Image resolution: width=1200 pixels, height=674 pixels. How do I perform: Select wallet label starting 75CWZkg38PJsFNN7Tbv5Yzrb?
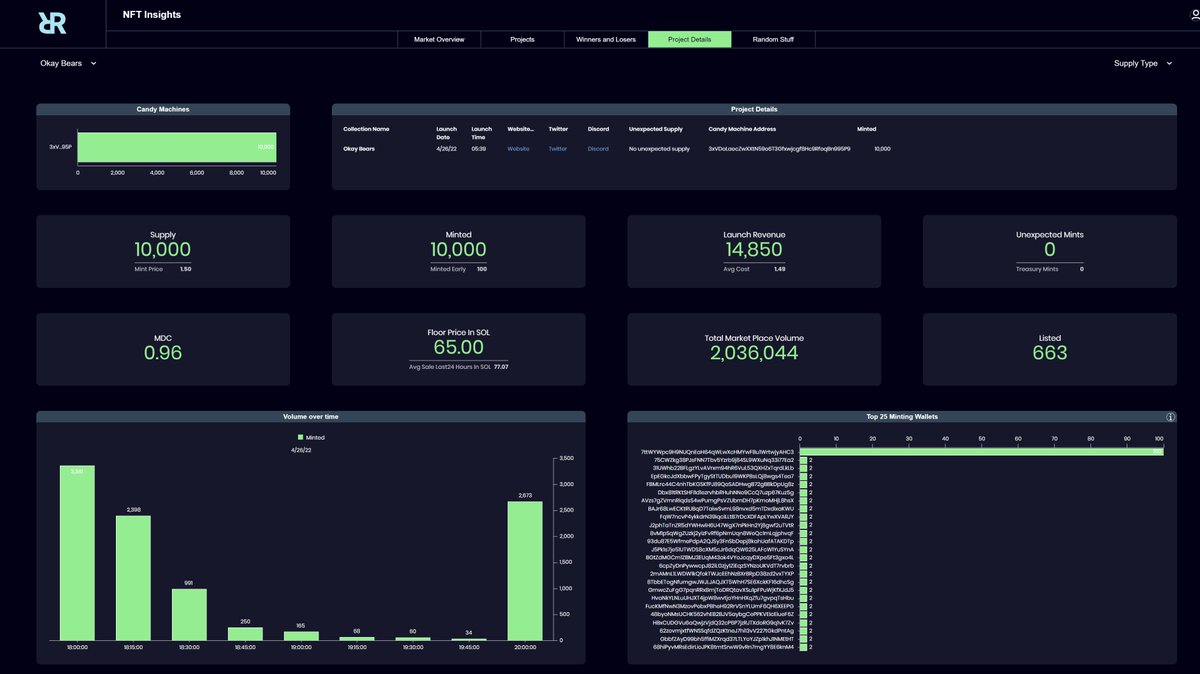(724, 460)
